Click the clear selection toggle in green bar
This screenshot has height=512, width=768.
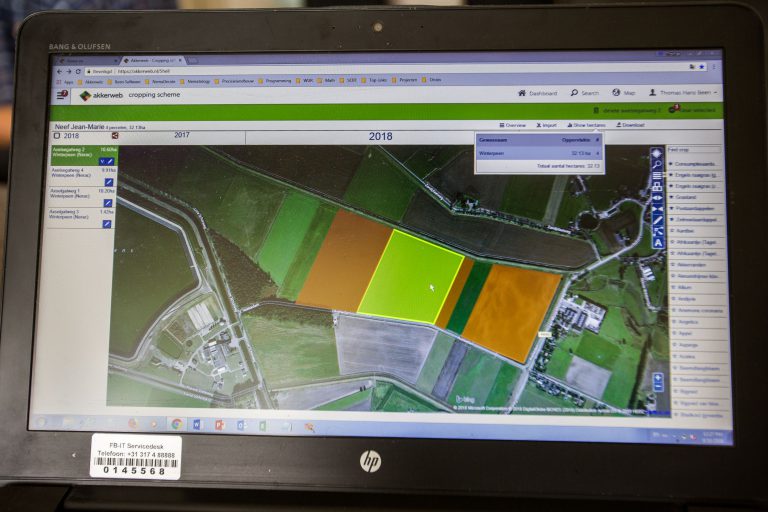pyautogui.click(x=675, y=109)
